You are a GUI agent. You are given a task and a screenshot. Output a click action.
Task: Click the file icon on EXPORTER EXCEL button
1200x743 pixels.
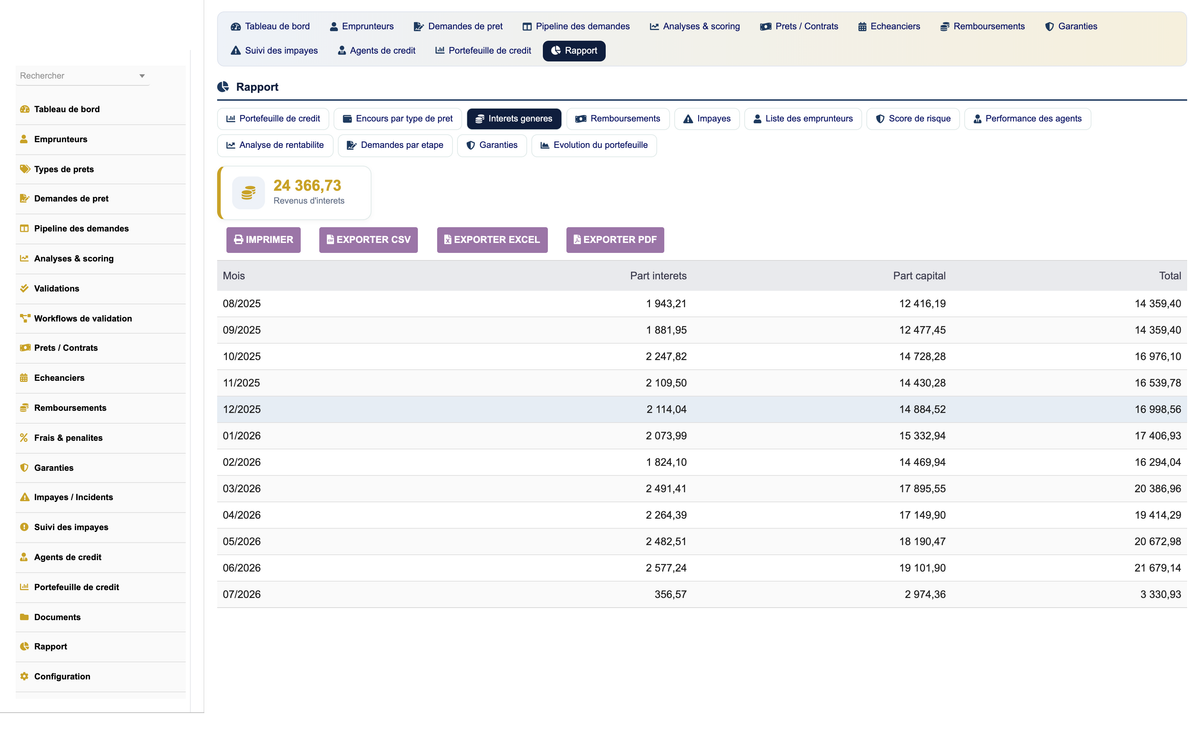tap(448, 240)
